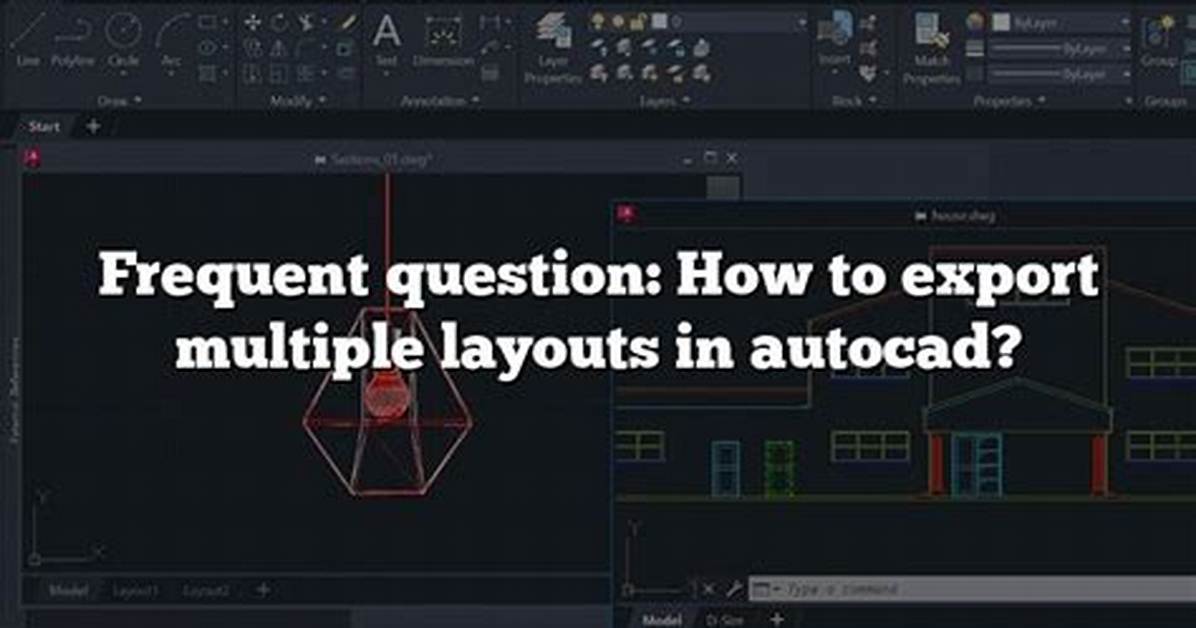Open Layer Properties manager

pyautogui.click(x=552, y=47)
